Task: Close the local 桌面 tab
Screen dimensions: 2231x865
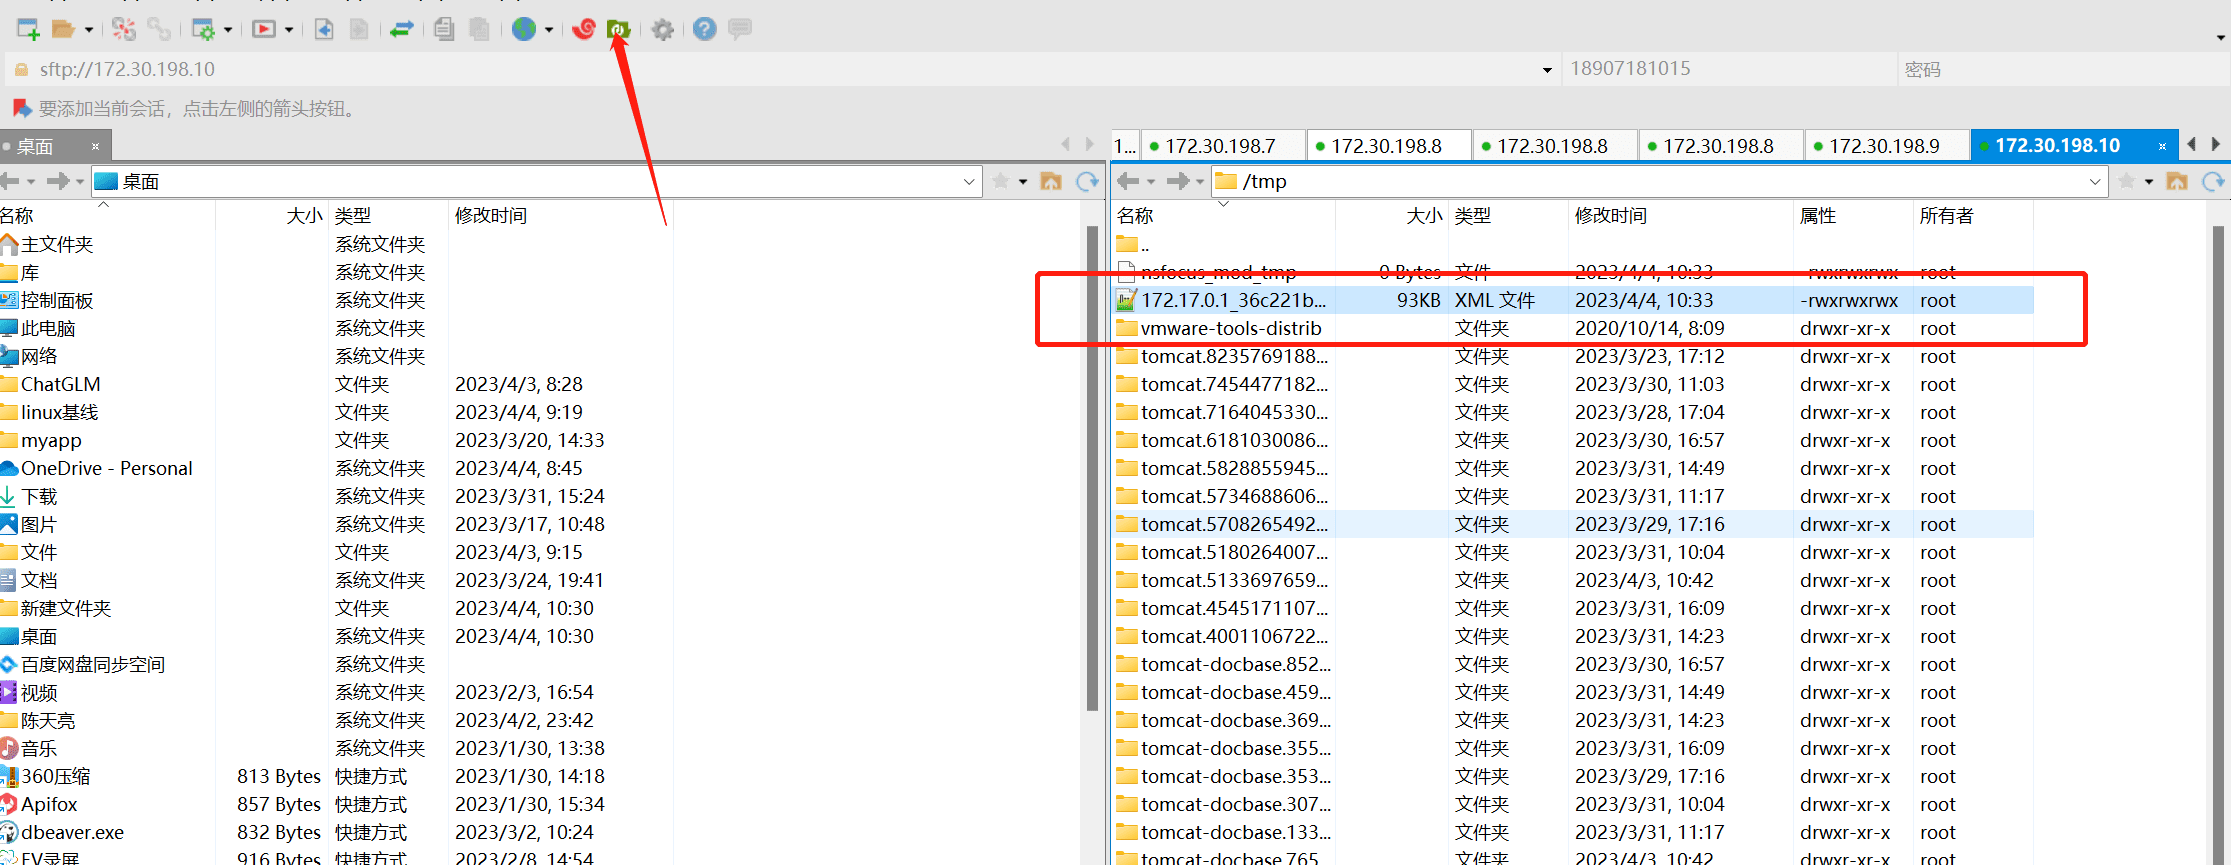Action: tap(96, 146)
